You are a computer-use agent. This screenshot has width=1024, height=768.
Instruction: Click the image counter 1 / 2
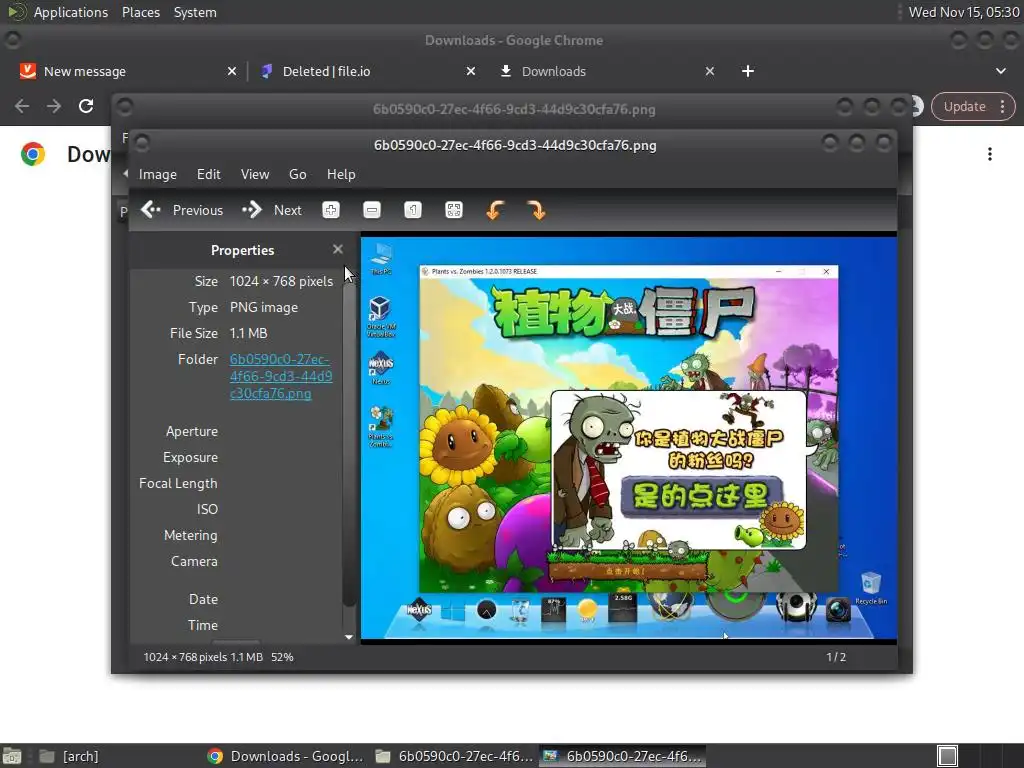tap(836, 657)
